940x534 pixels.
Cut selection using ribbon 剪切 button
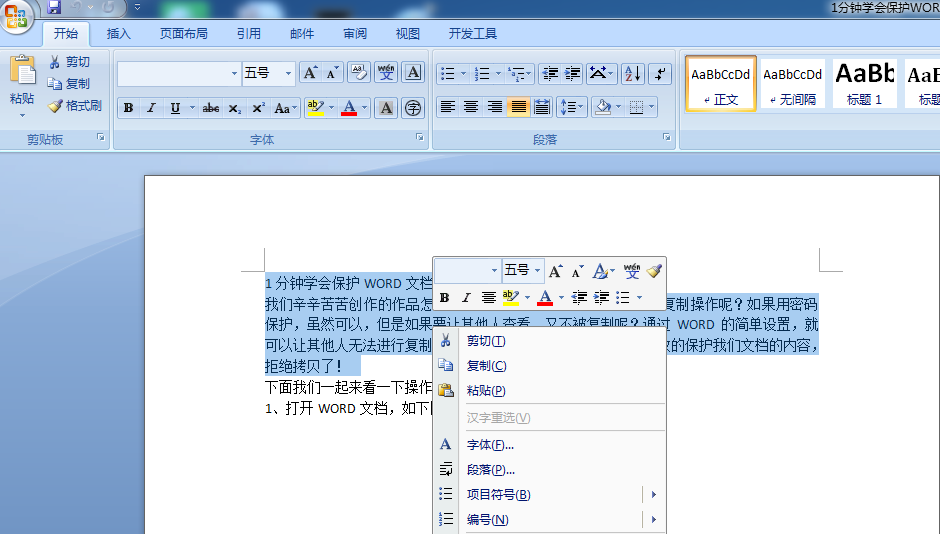coord(69,62)
